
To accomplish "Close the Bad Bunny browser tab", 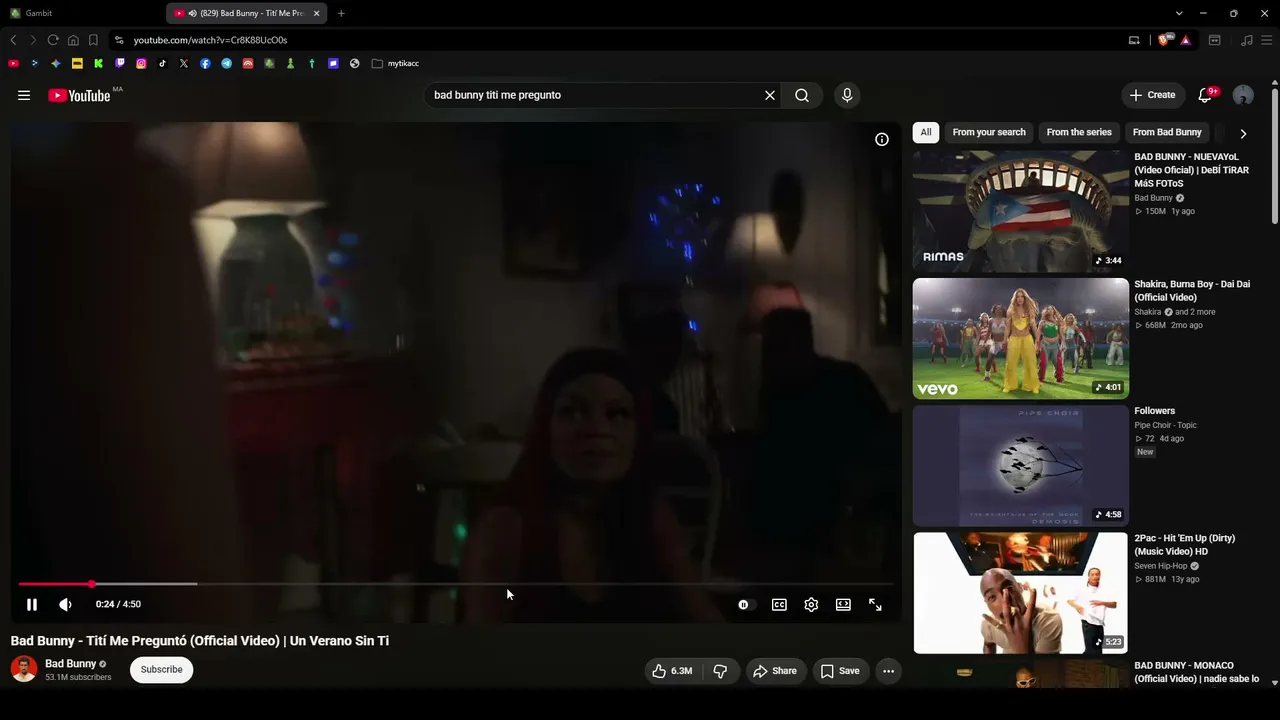I will point(317,13).
